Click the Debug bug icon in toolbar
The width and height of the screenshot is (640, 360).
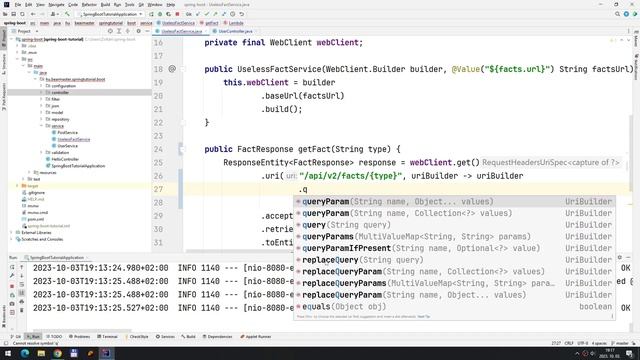[x=160, y=14]
